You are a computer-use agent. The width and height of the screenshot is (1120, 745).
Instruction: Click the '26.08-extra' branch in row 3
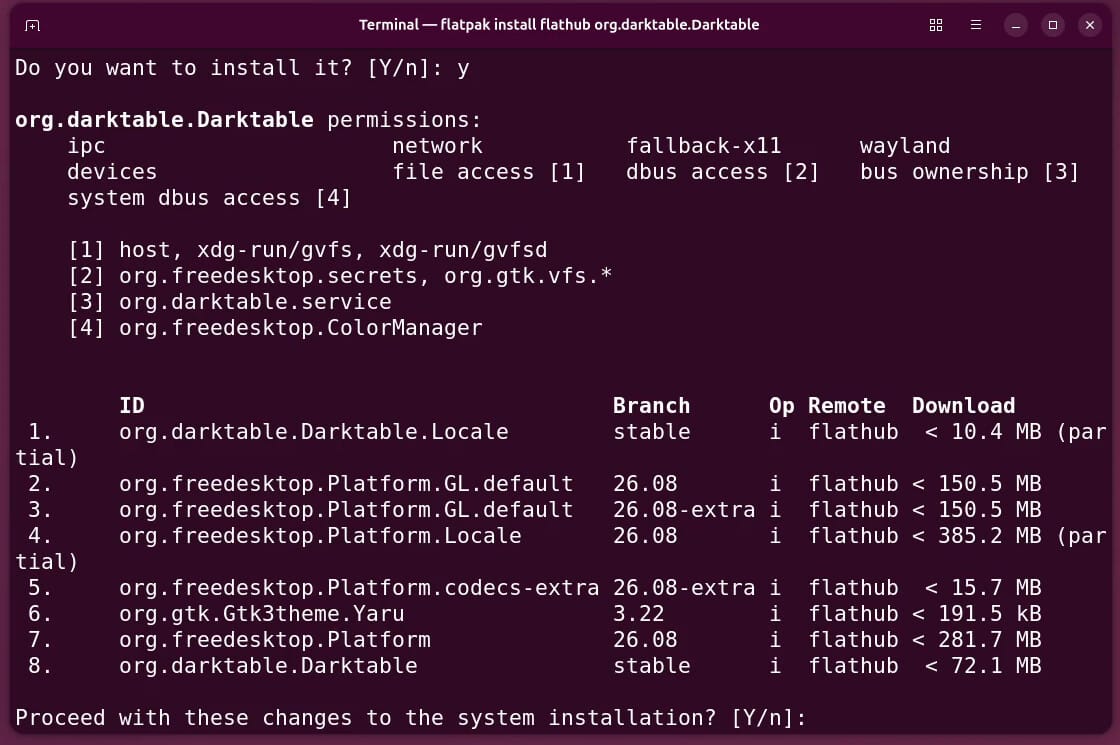pos(684,509)
